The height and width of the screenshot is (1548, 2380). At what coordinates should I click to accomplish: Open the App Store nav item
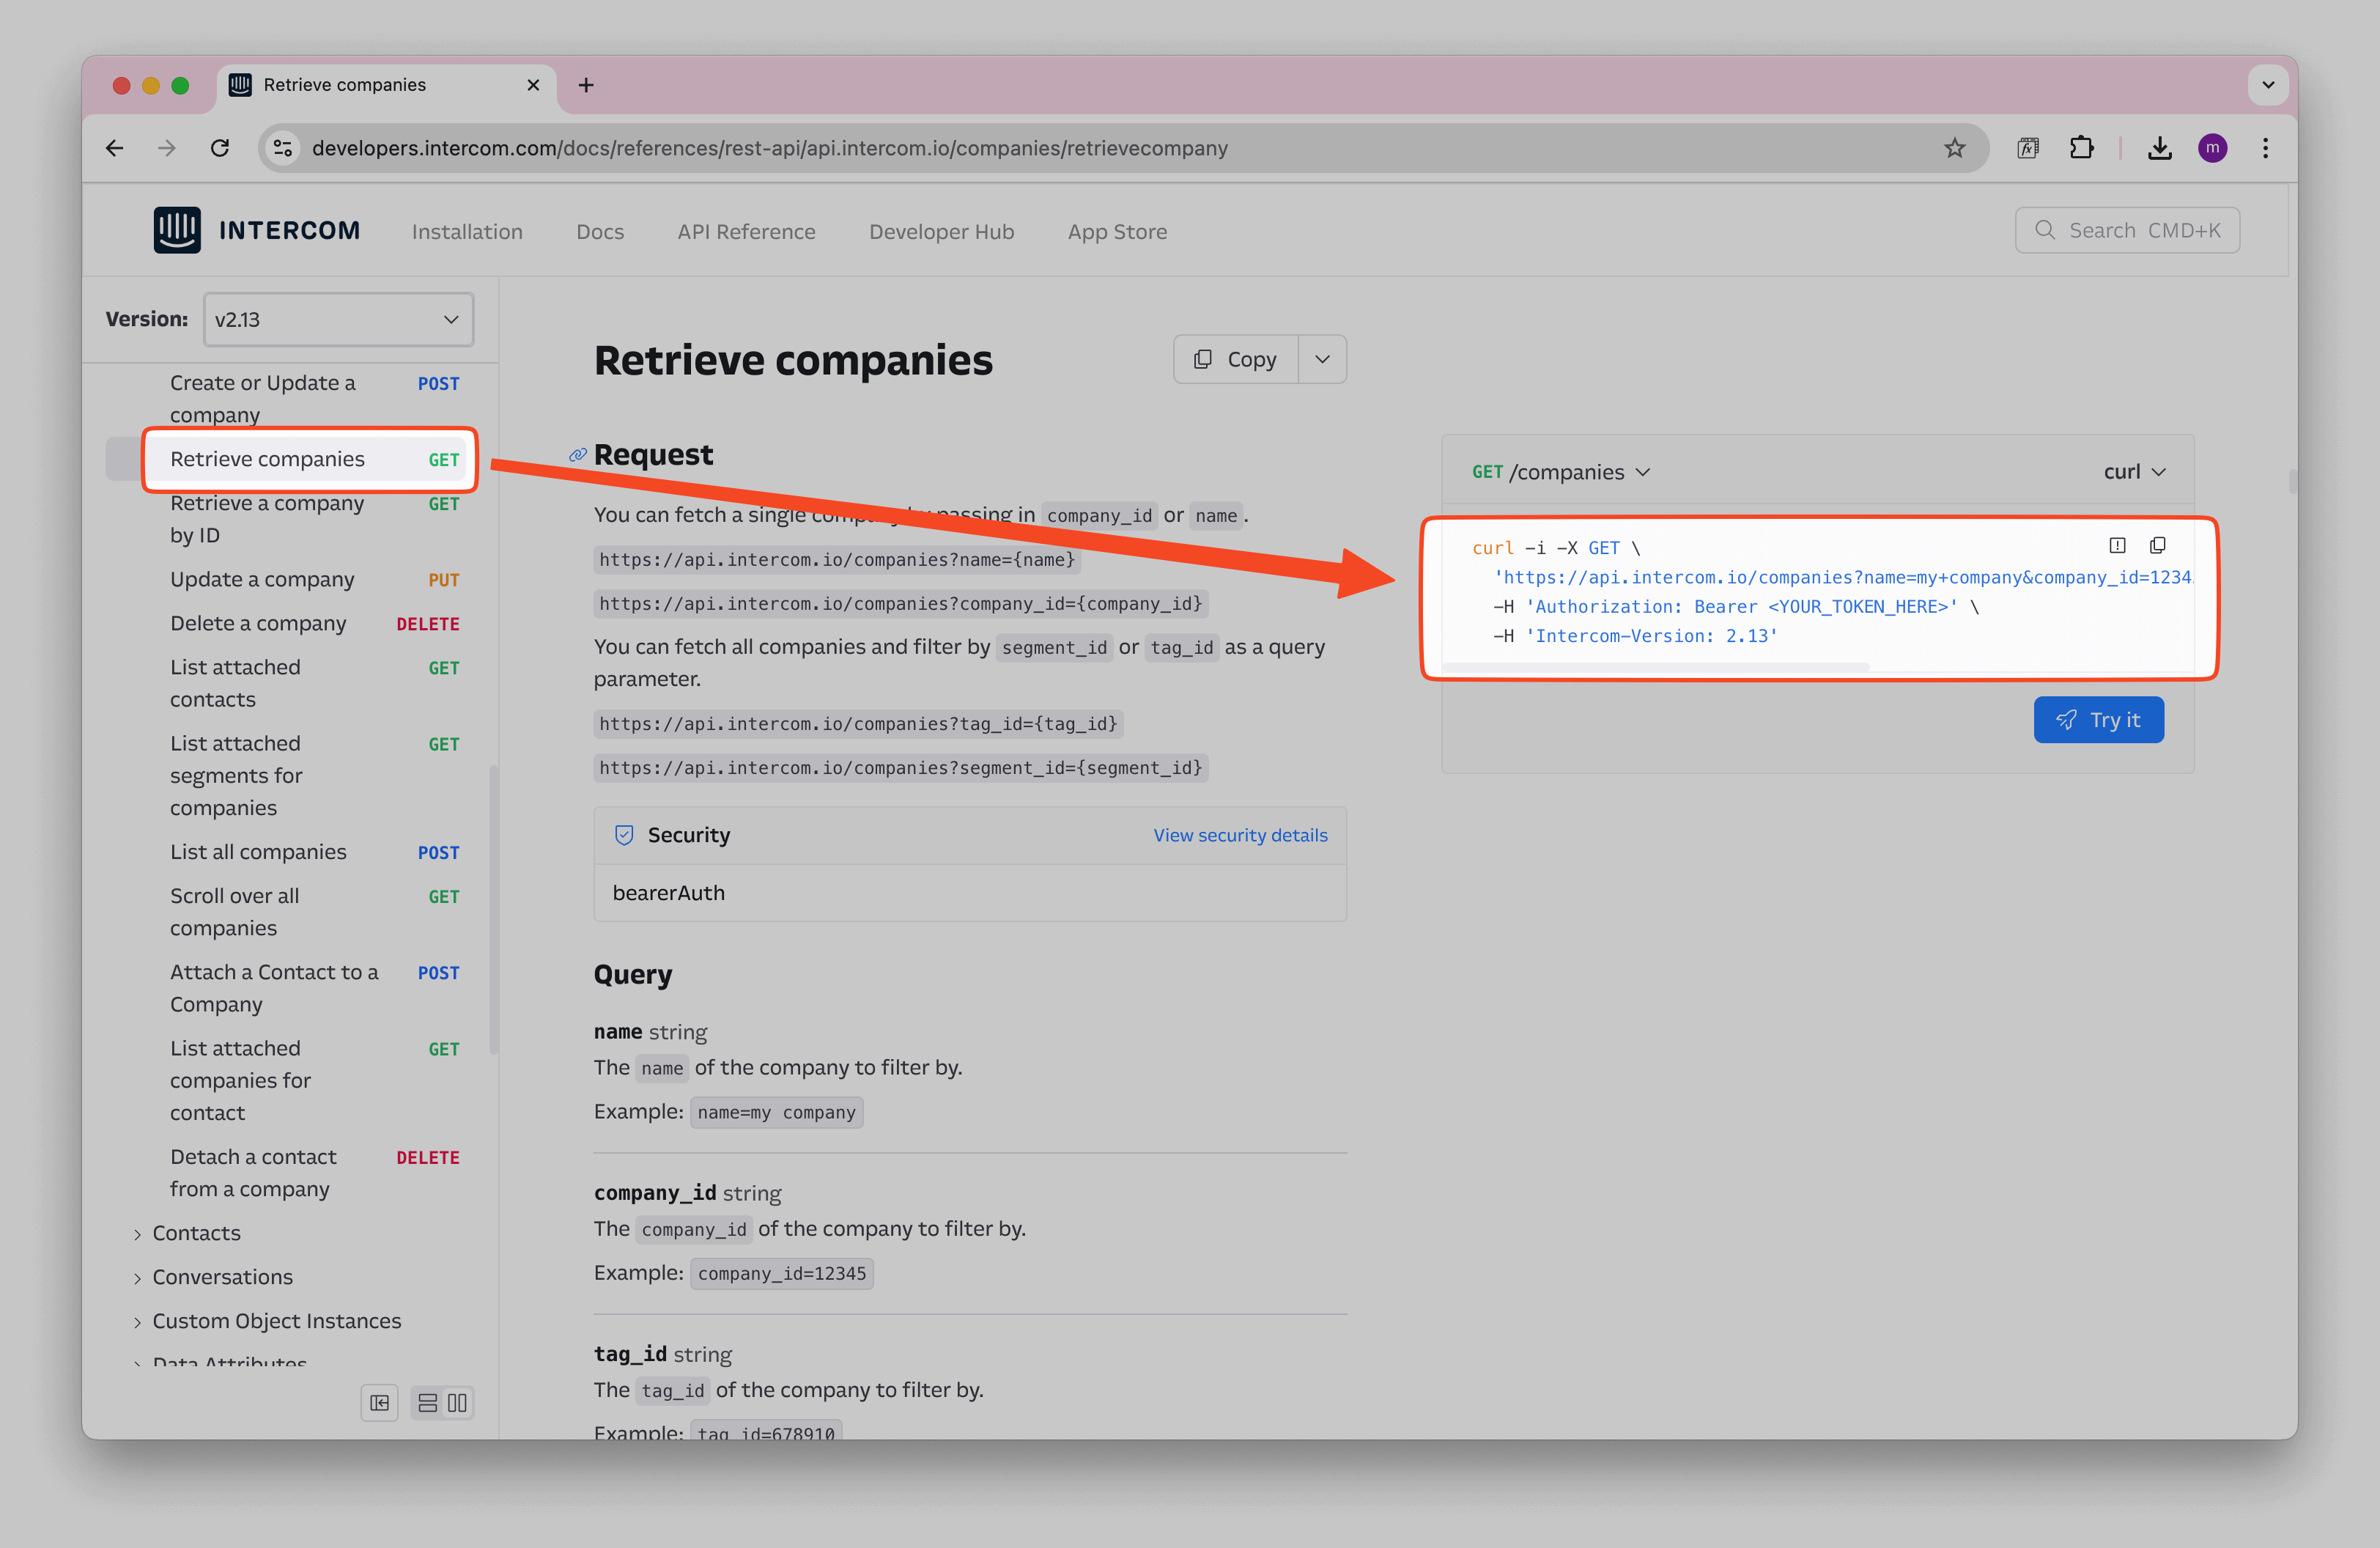pyautogui.click(x=1117, y=232)
